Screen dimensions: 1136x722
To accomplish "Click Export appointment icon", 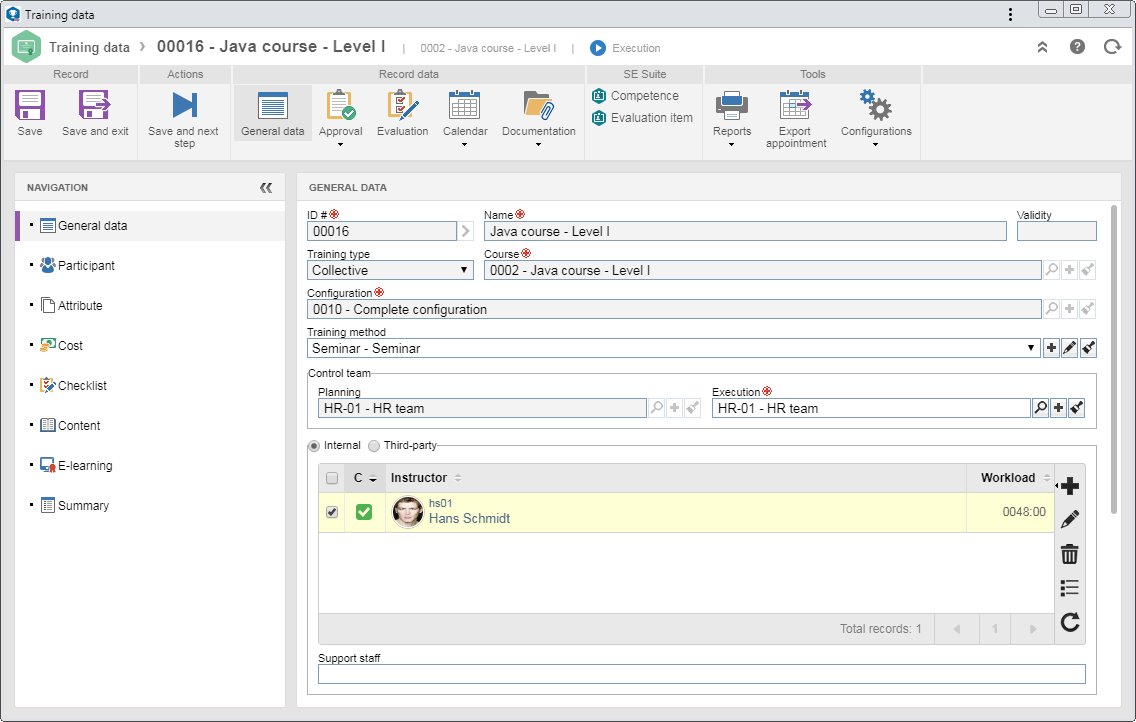I will click(795, 106).
